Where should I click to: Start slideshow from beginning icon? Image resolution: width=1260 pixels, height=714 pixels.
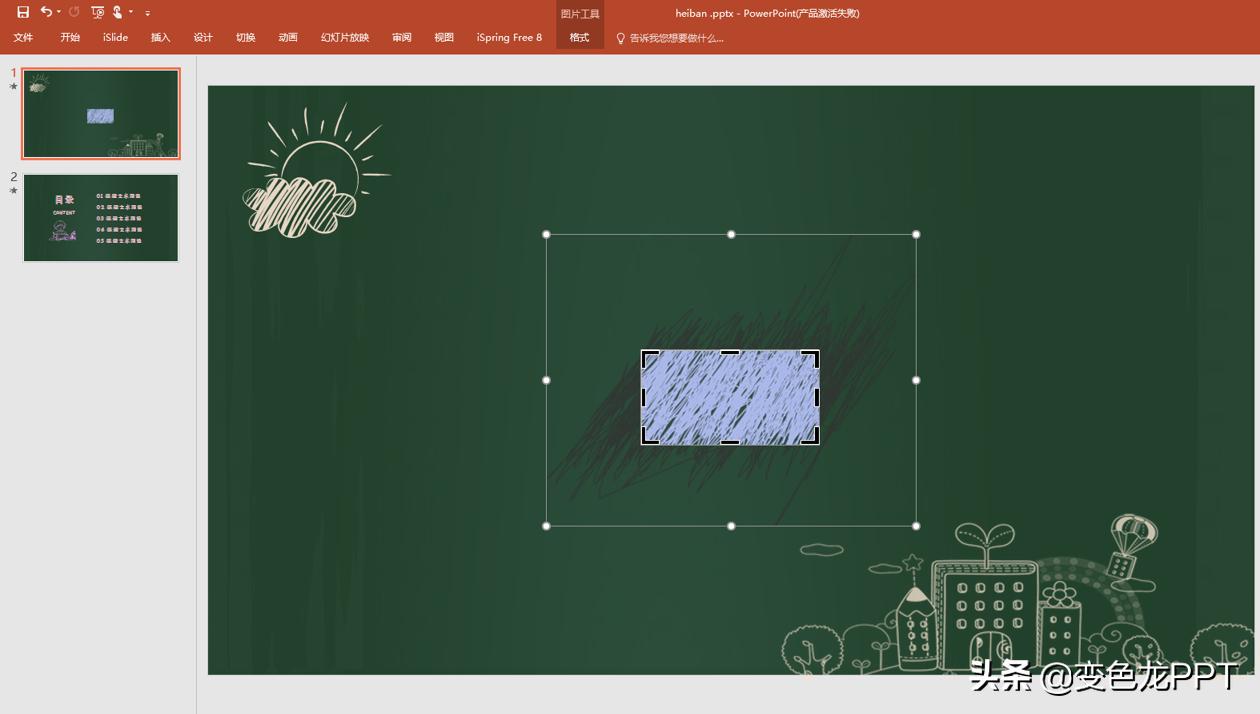click(97, 12)
